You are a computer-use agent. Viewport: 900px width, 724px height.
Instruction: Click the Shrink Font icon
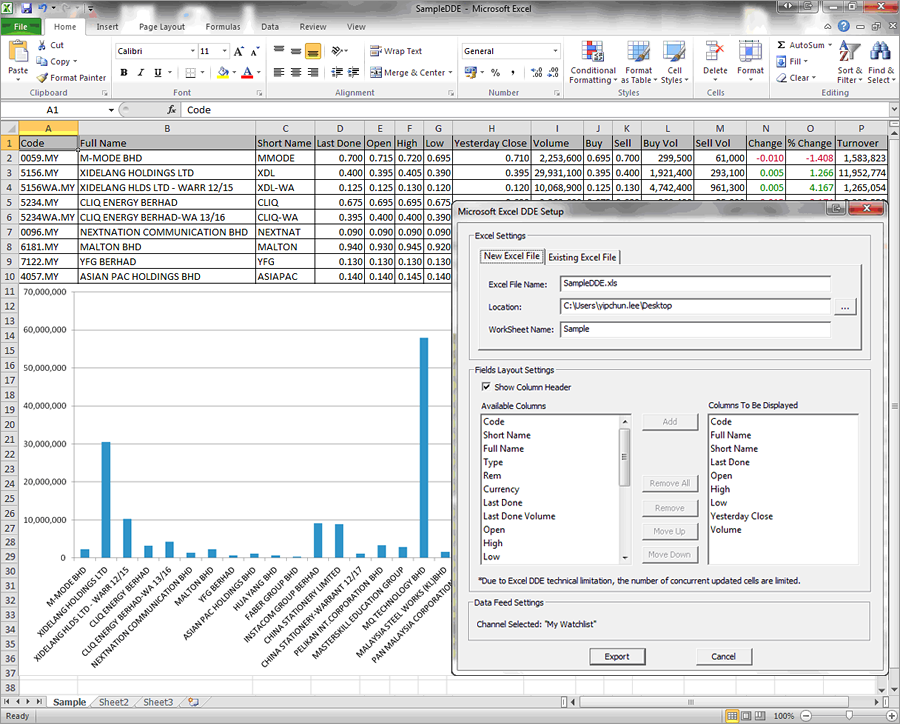pos(255,52)
